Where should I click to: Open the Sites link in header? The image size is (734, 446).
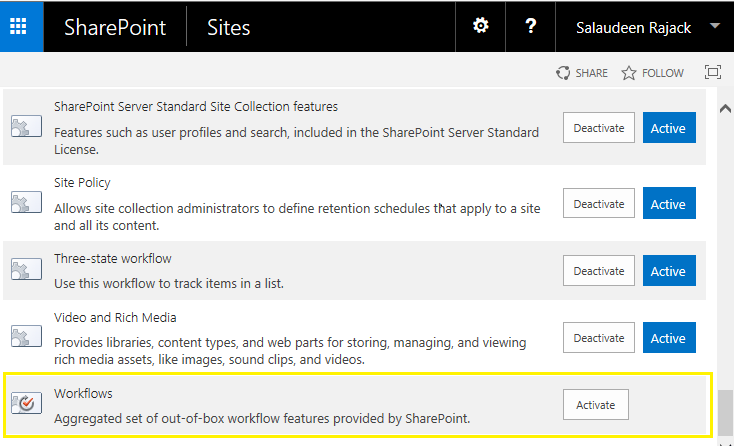click(x=228, y=28)
